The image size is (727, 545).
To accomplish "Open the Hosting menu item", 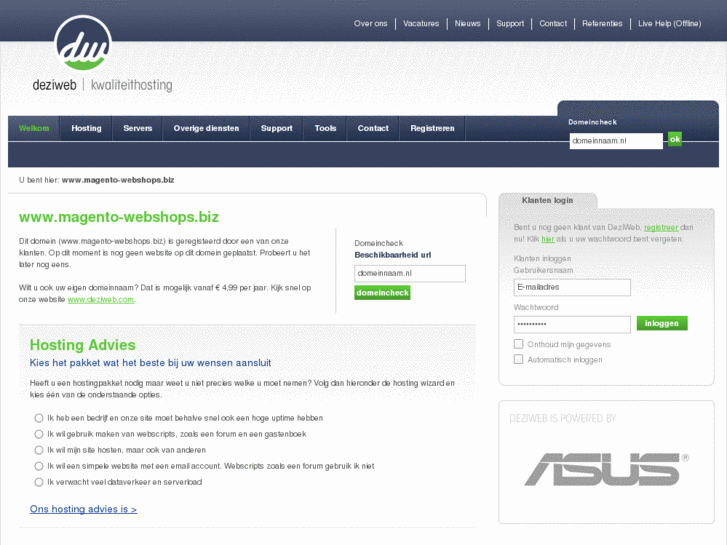I will coord(86,128).
